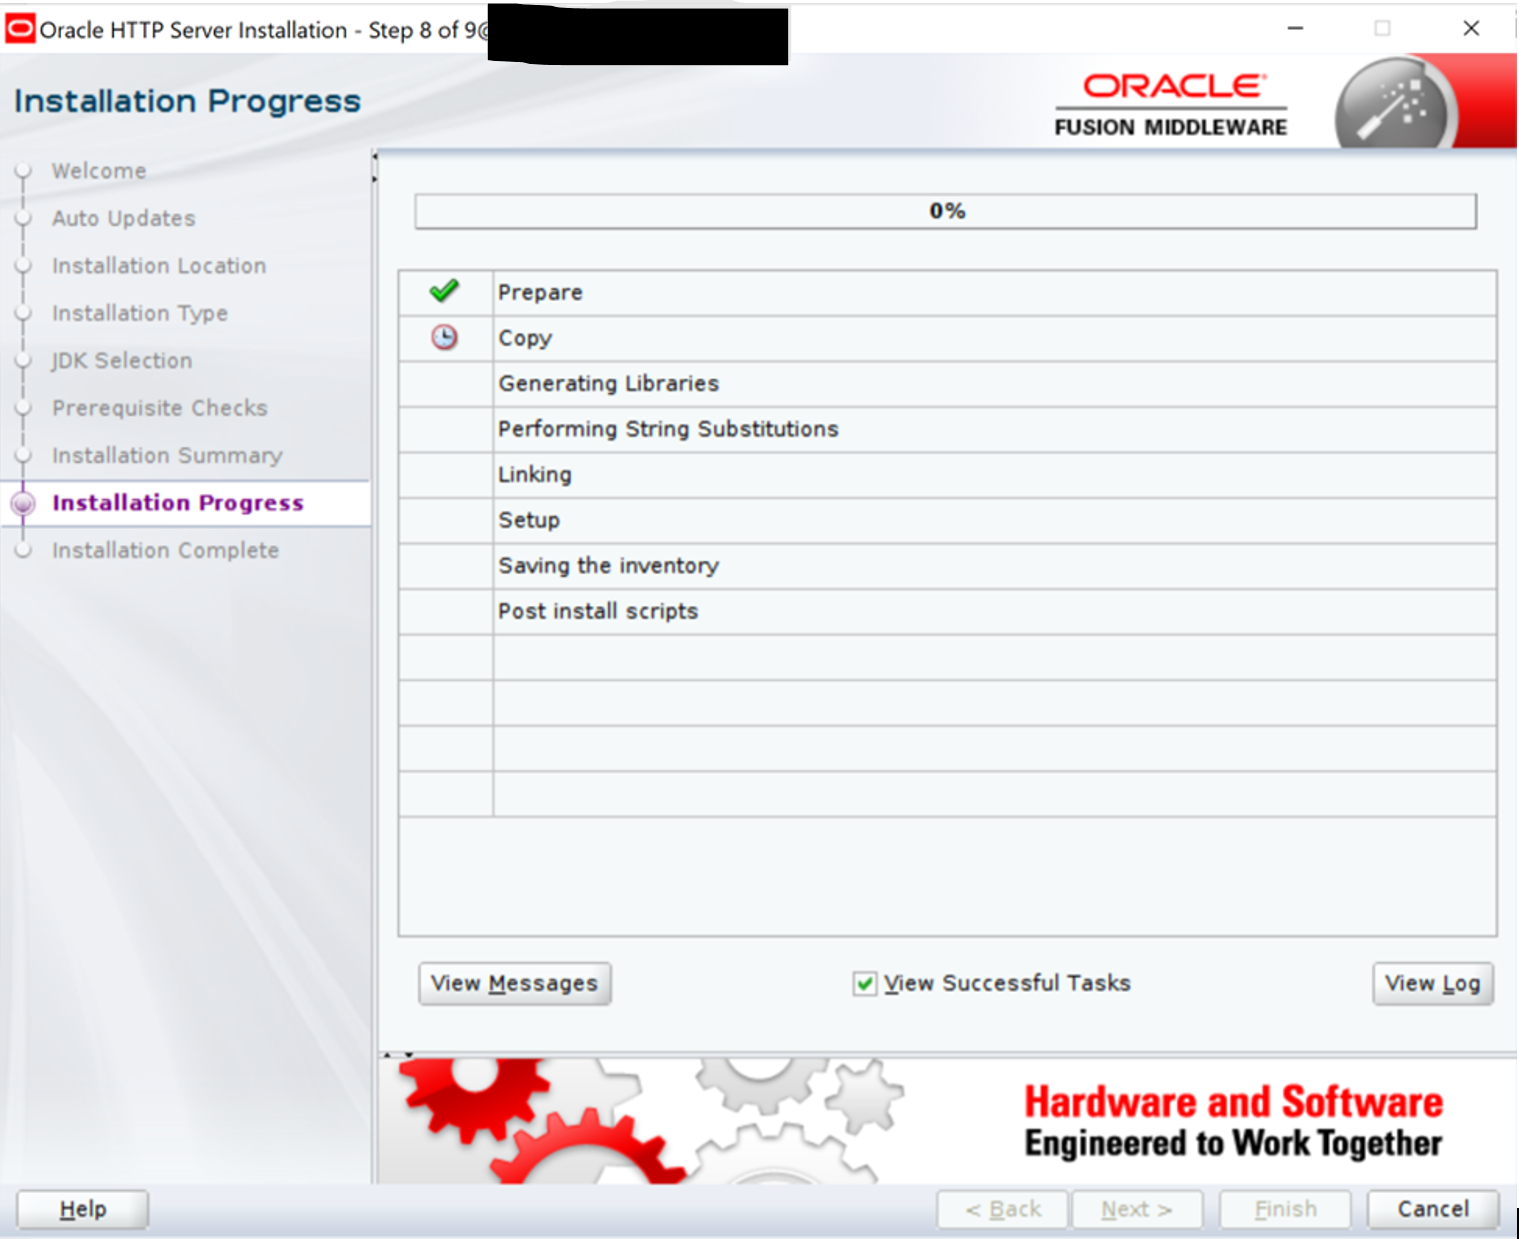This screenshot has height=1239, width=1519.
Task: Open Help for the installer
Action: click(83, 1209)
